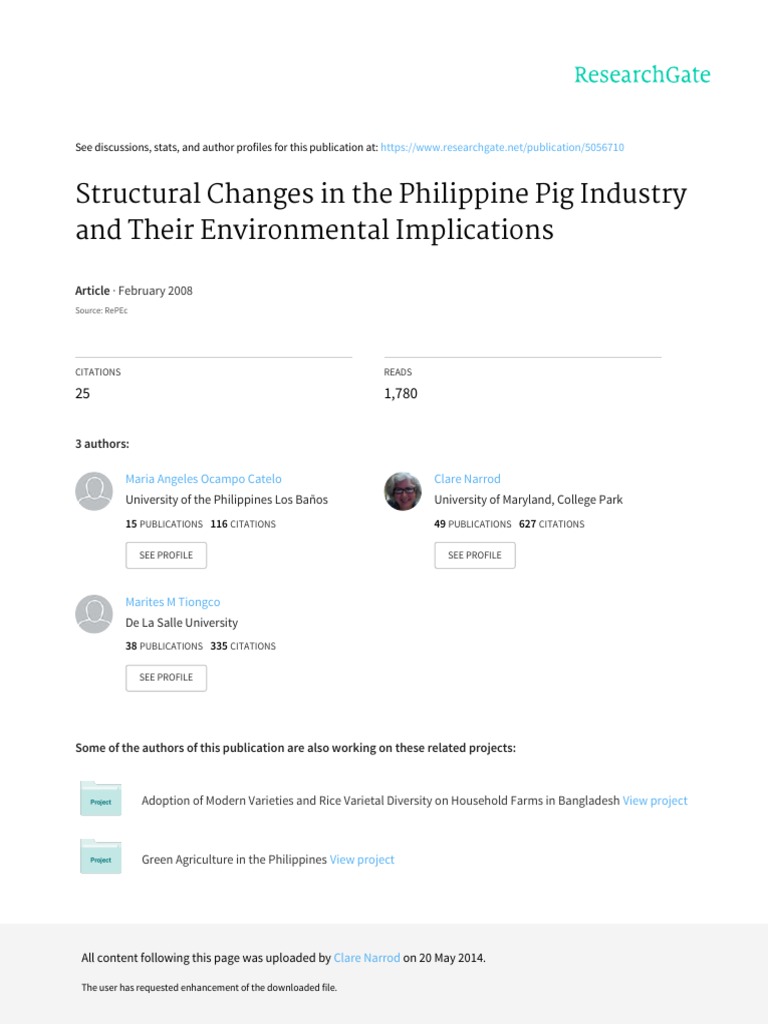Open Marites M Tiongco author link
This screenshot has height=1024, width=768.
pos(173,602)
